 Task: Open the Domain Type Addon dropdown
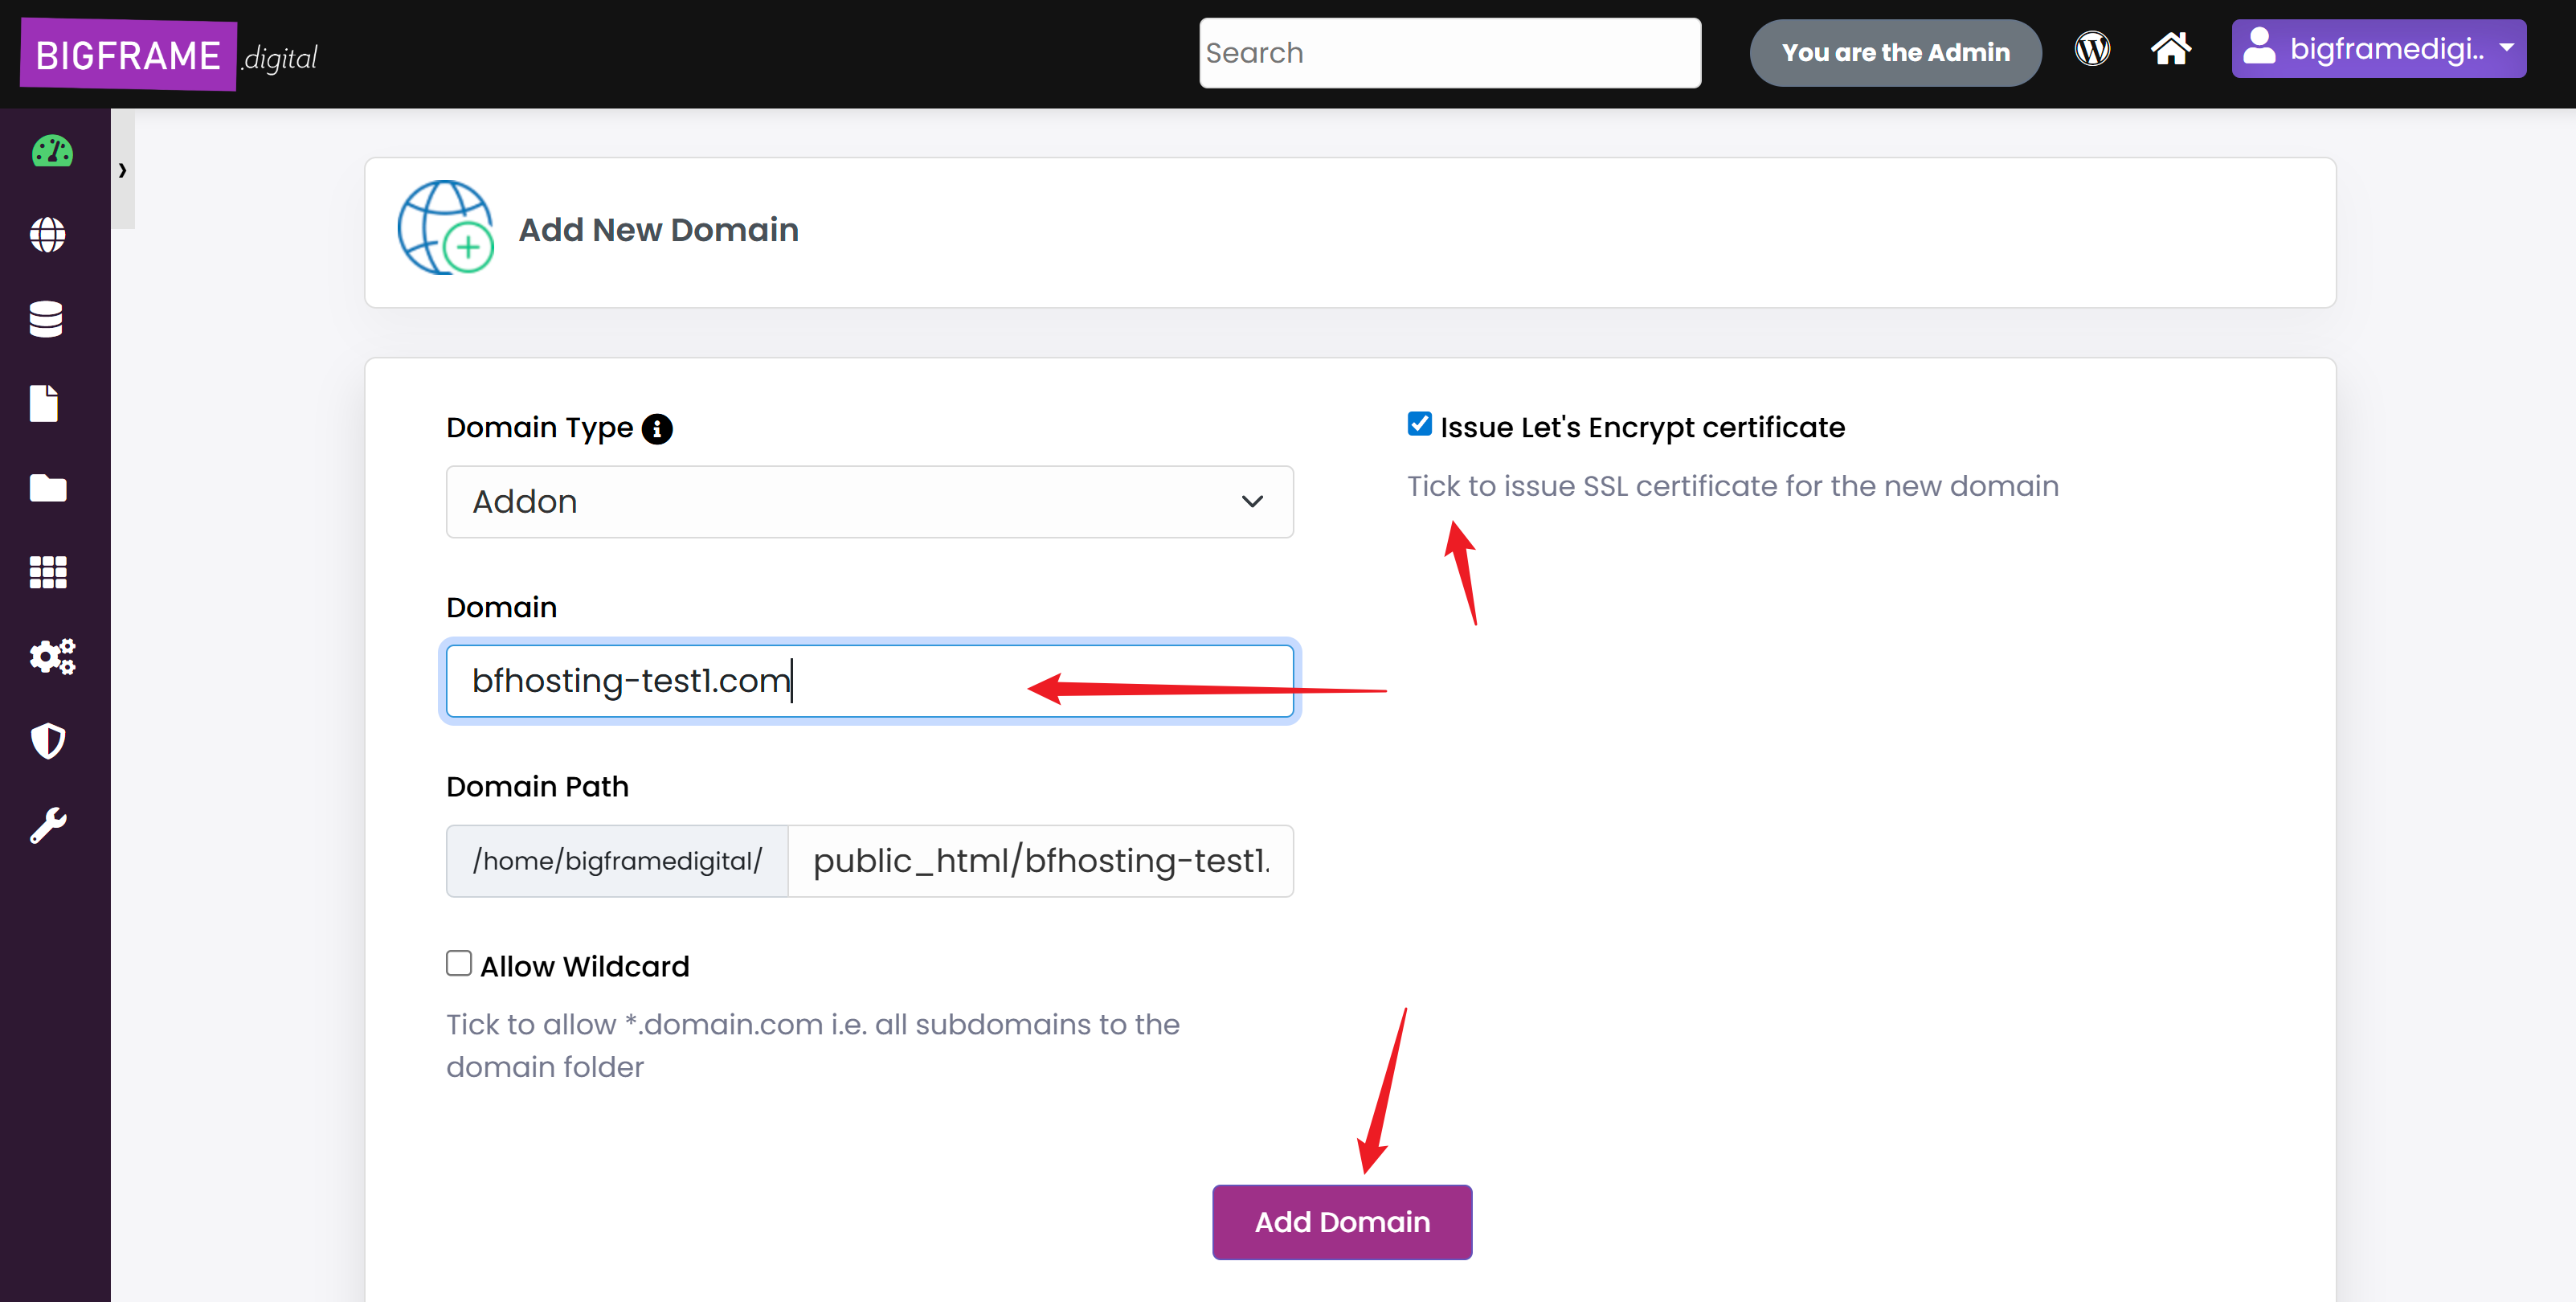(869, 502)
